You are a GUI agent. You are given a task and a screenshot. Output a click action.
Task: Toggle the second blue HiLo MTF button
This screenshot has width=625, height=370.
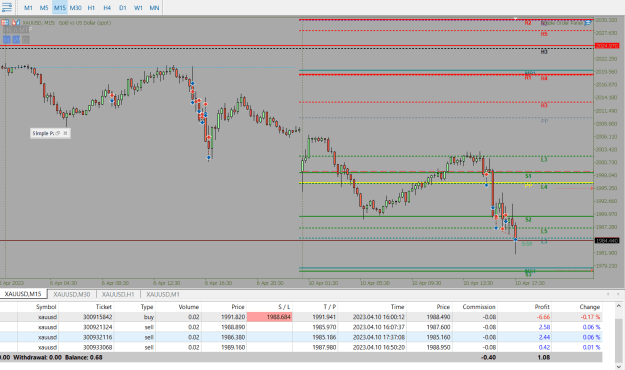16,39
